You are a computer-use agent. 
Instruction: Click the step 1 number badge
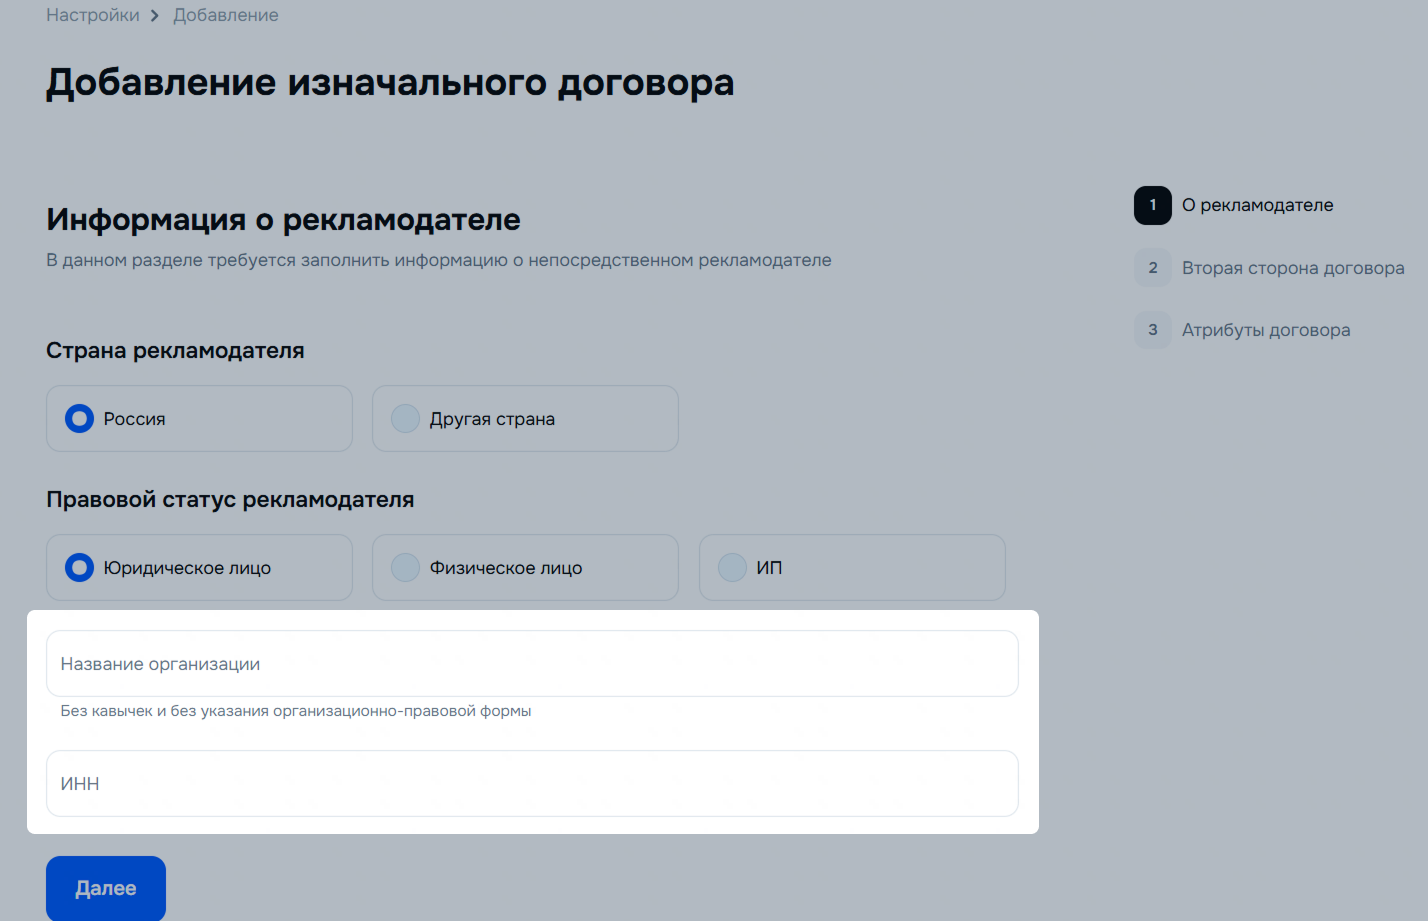click(1152, 205)
